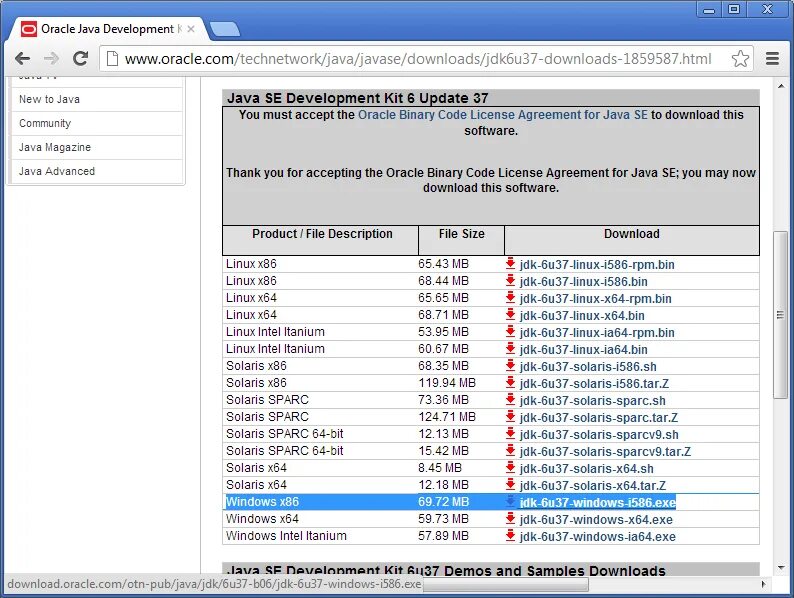Download jdk-6u37-windows-x64.exe link
Viewport: 794px width, 598px height.
[x=596, y=520]
